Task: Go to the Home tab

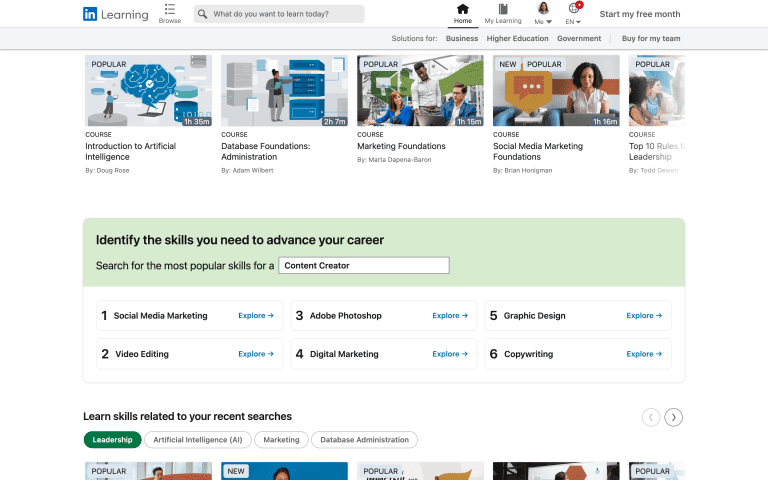Action: [462, 14]
